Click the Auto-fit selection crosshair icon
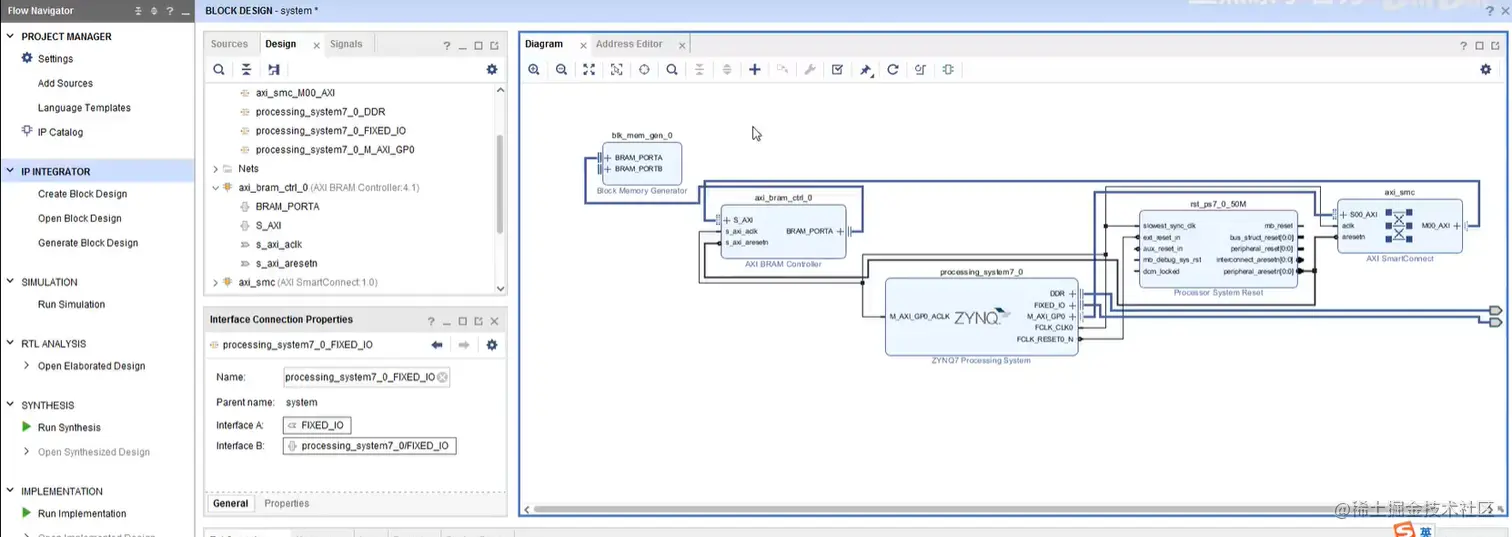1512x537 pixels. (x=644, y=70)
